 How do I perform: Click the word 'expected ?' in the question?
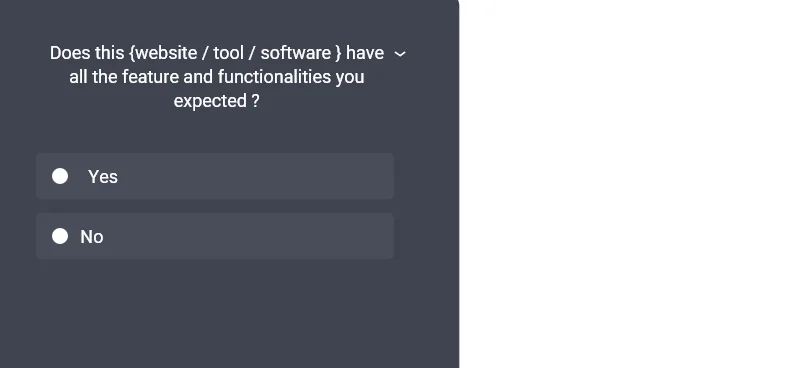[x=216, y=101]
